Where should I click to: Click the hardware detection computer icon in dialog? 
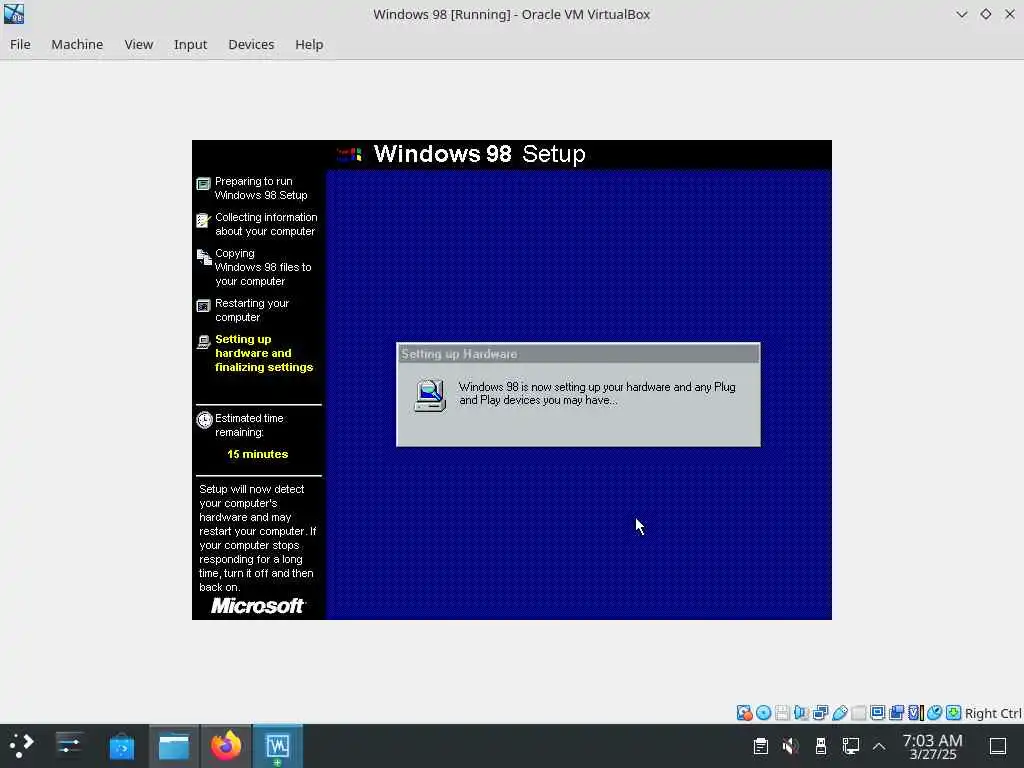click(430, 395)
